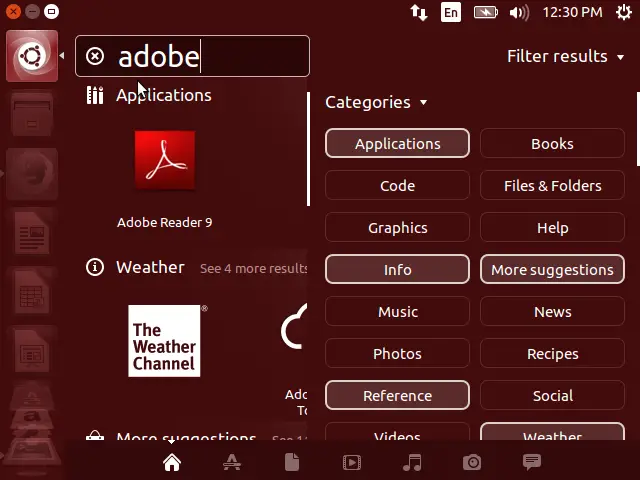Switch to Photos lens camera icon

click(472, 463)
